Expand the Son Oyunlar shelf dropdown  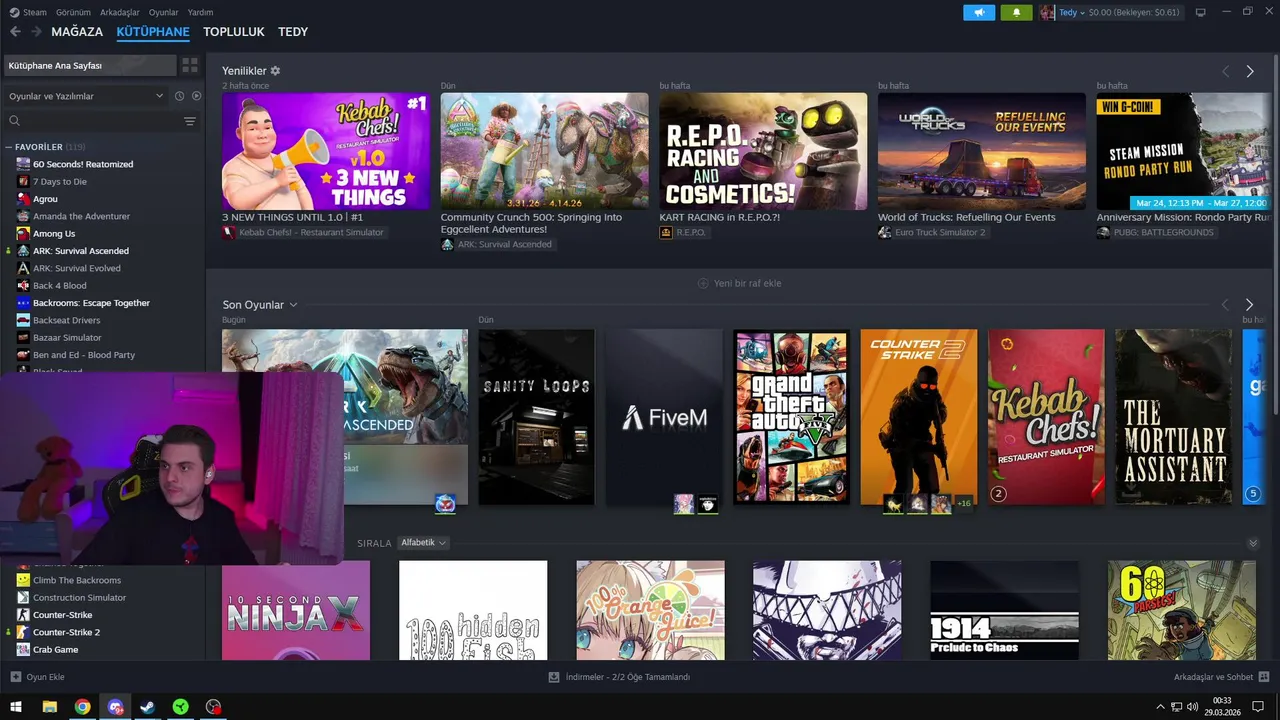coord(293,304)
